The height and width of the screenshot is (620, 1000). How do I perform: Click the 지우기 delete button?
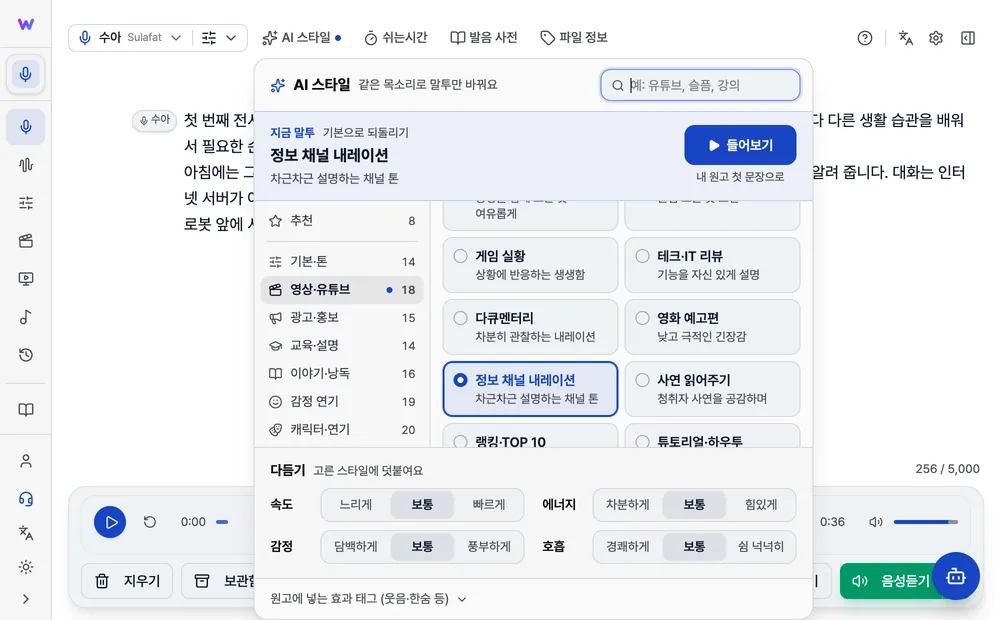pyautogui.click(x=127, y=581)
